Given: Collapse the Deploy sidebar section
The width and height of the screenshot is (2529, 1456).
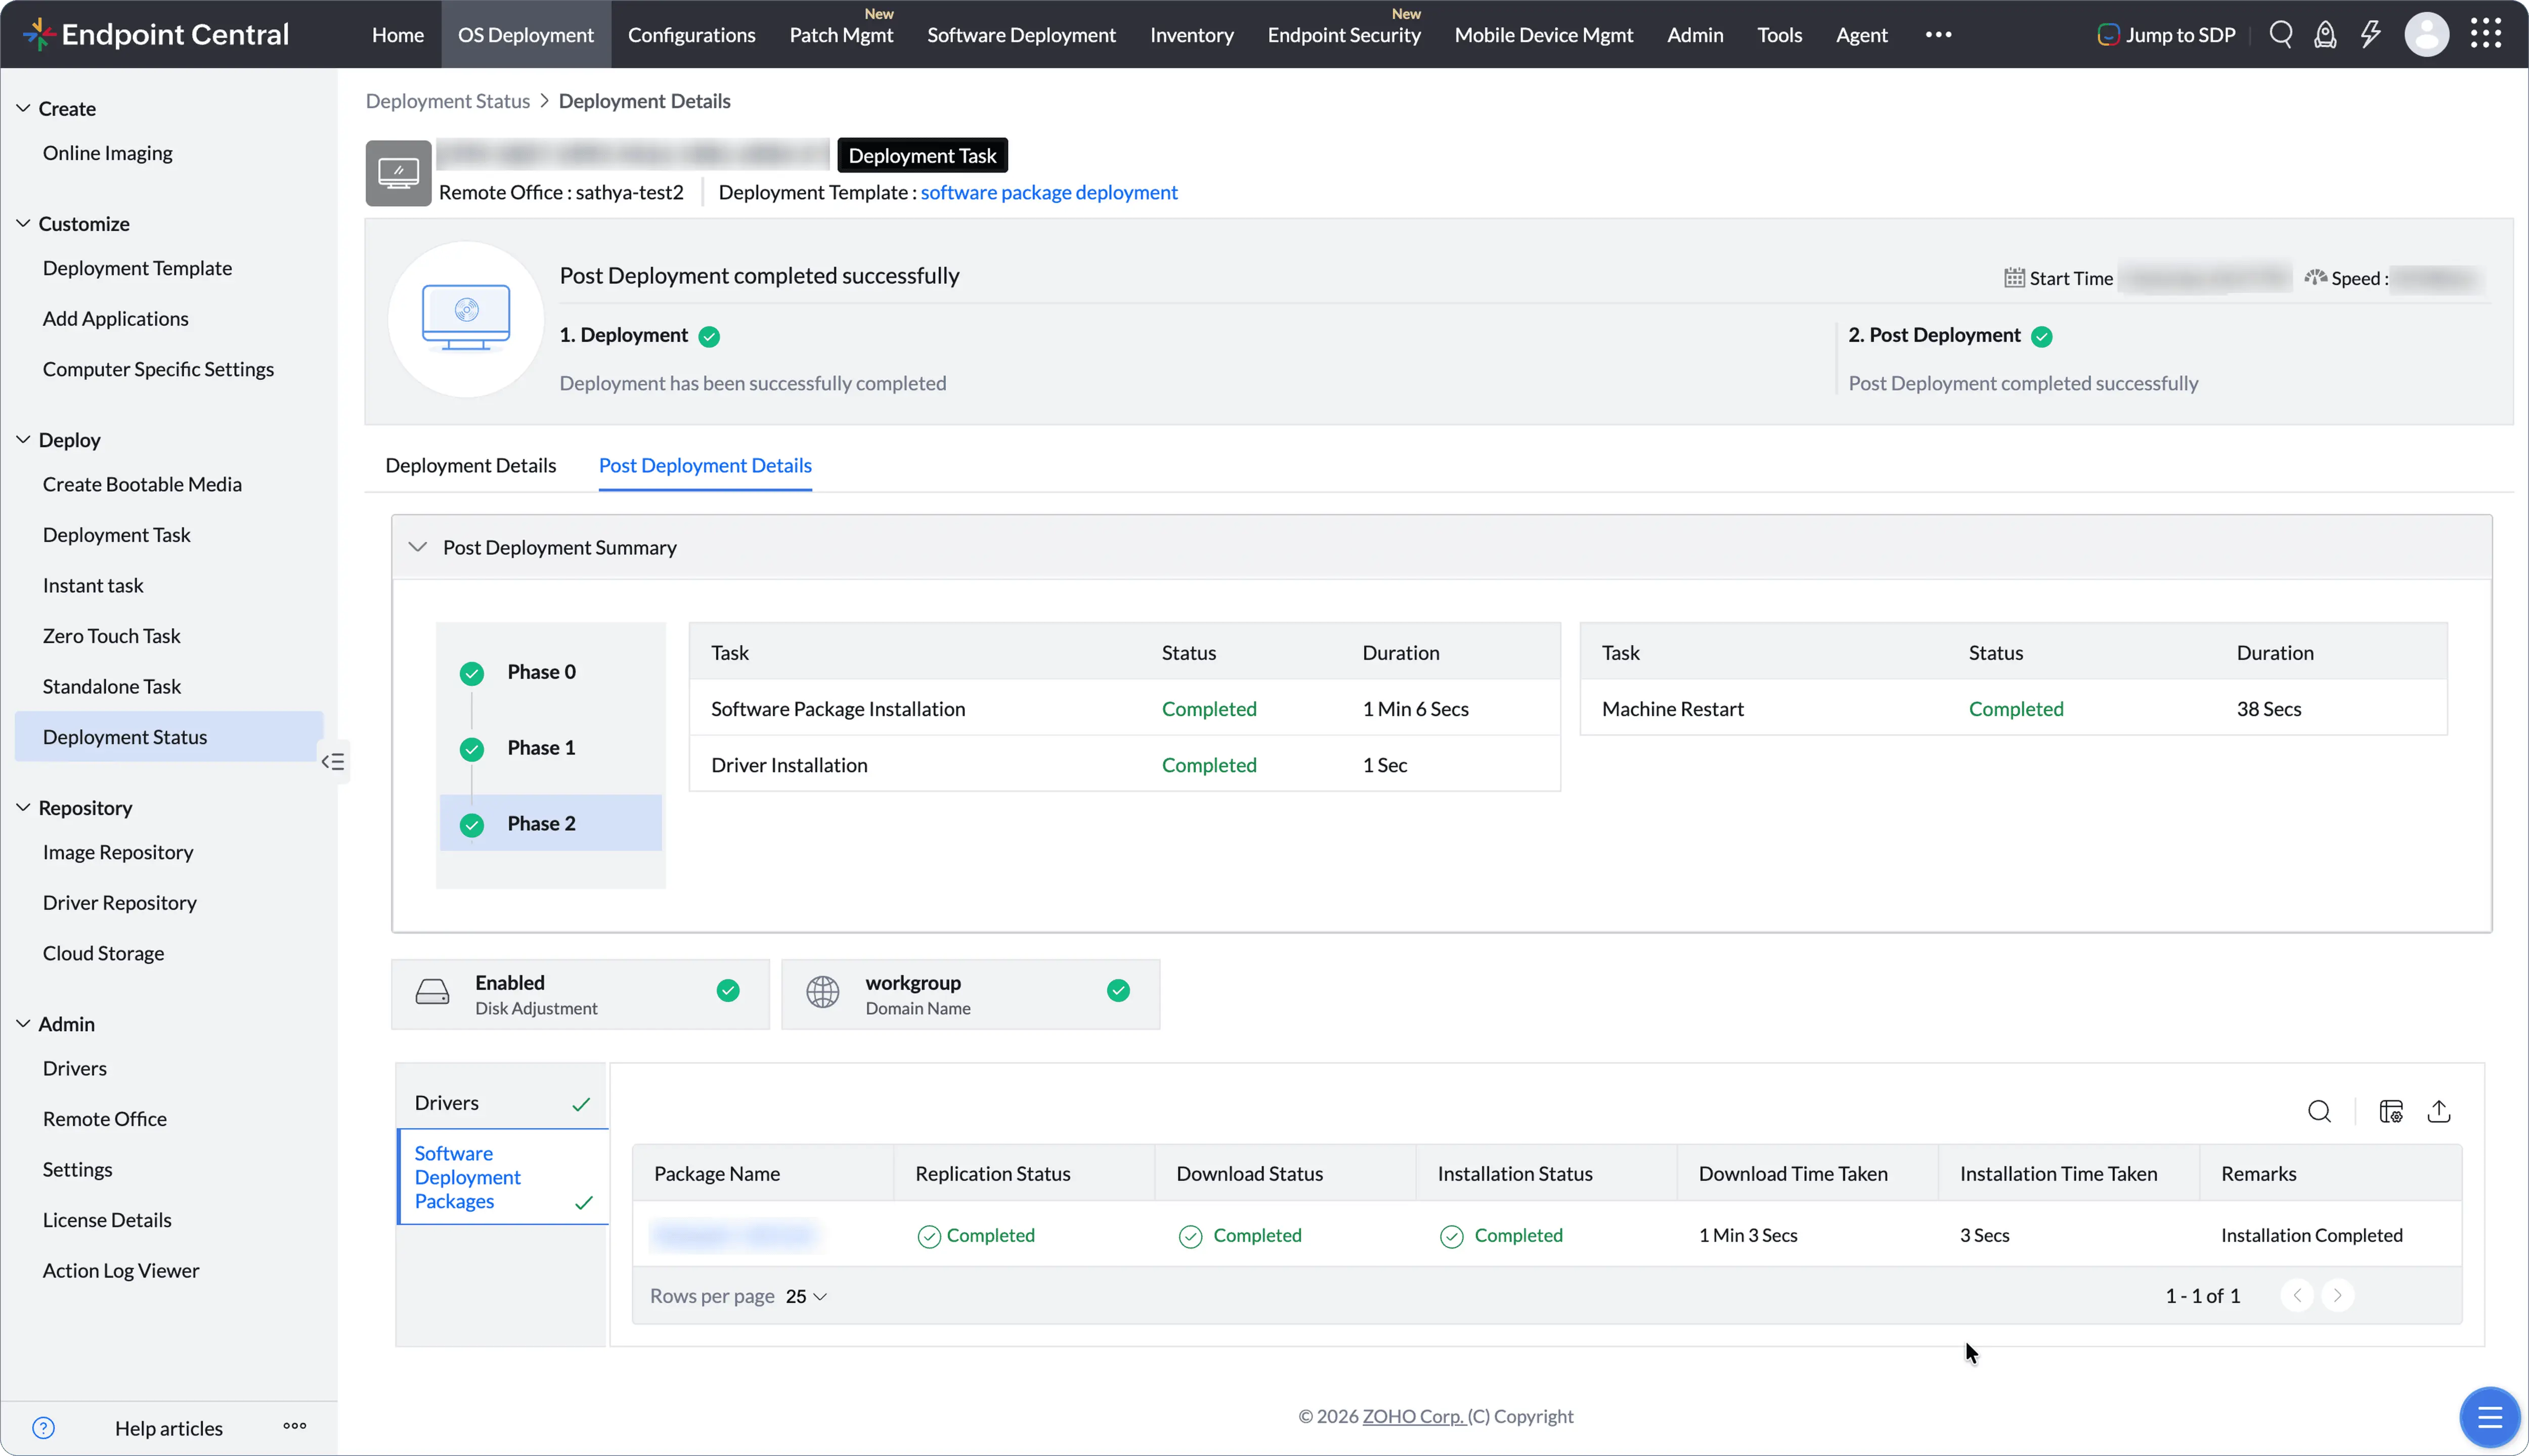Looking at the screenshot, I should click(23, 439).
